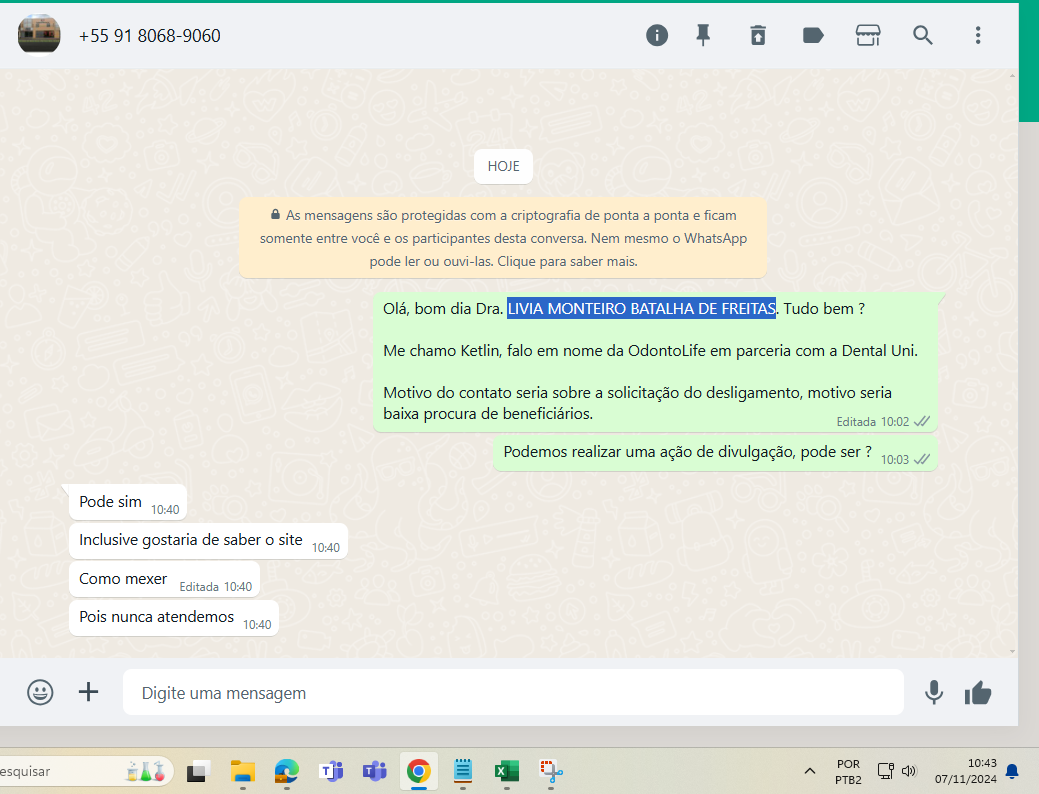The height and width of the screenshot is (794, 1039).
Task: Focus the 'Digite uma mensagem' field
Action: [x=513, y=693]
